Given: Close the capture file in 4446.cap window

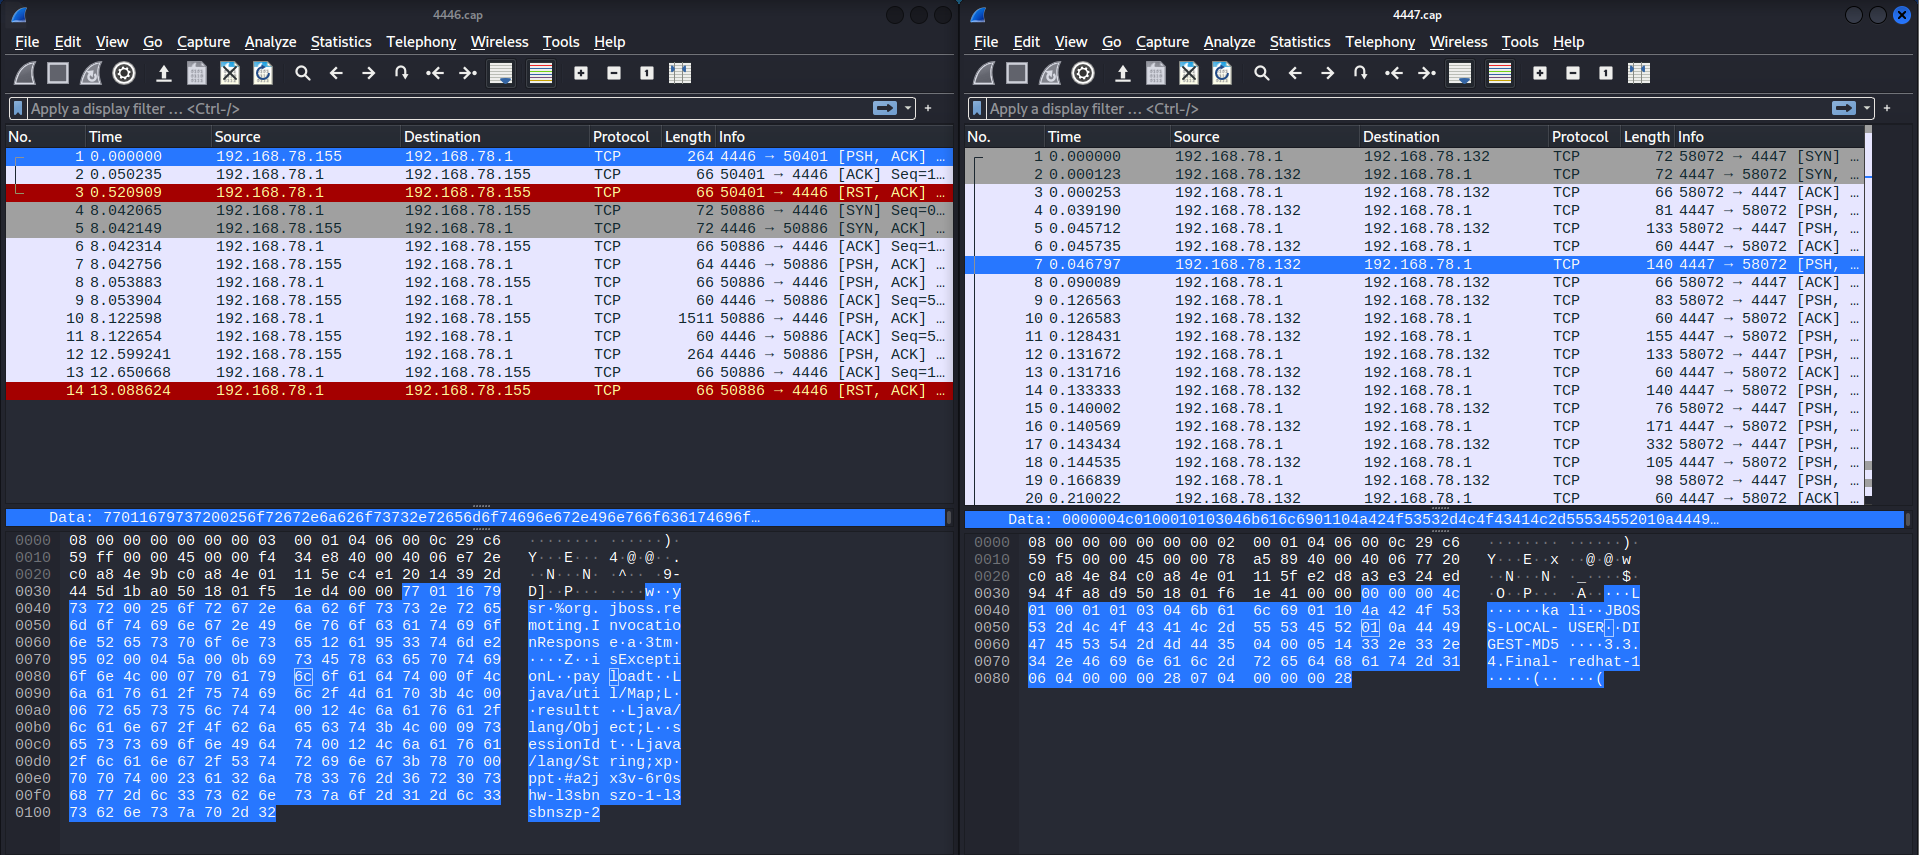Looking at the screenshot, I should (230, 73).
